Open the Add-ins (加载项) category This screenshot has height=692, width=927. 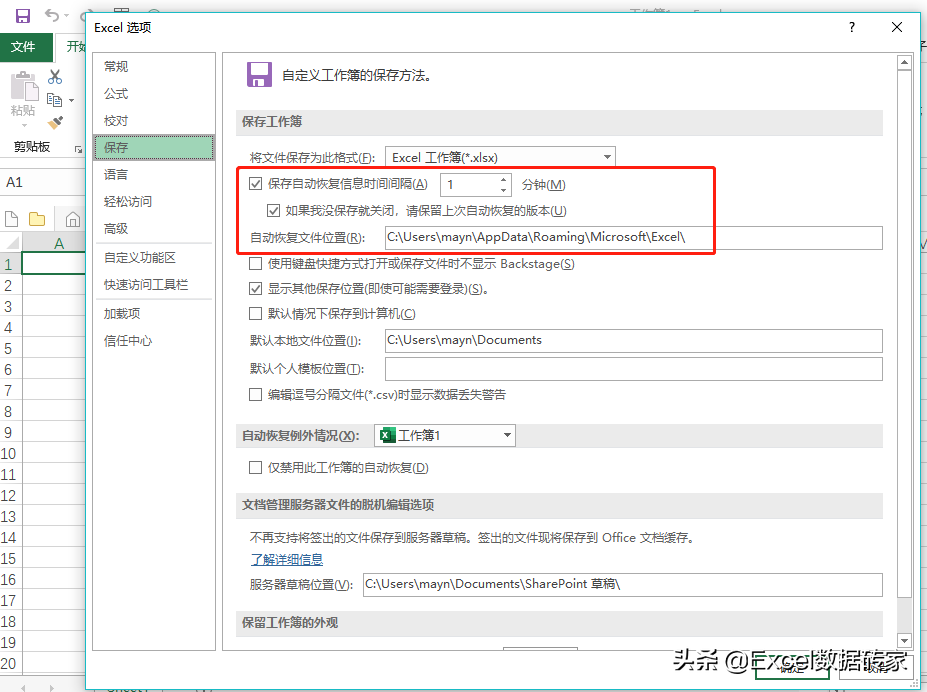(x=154, y=314)
